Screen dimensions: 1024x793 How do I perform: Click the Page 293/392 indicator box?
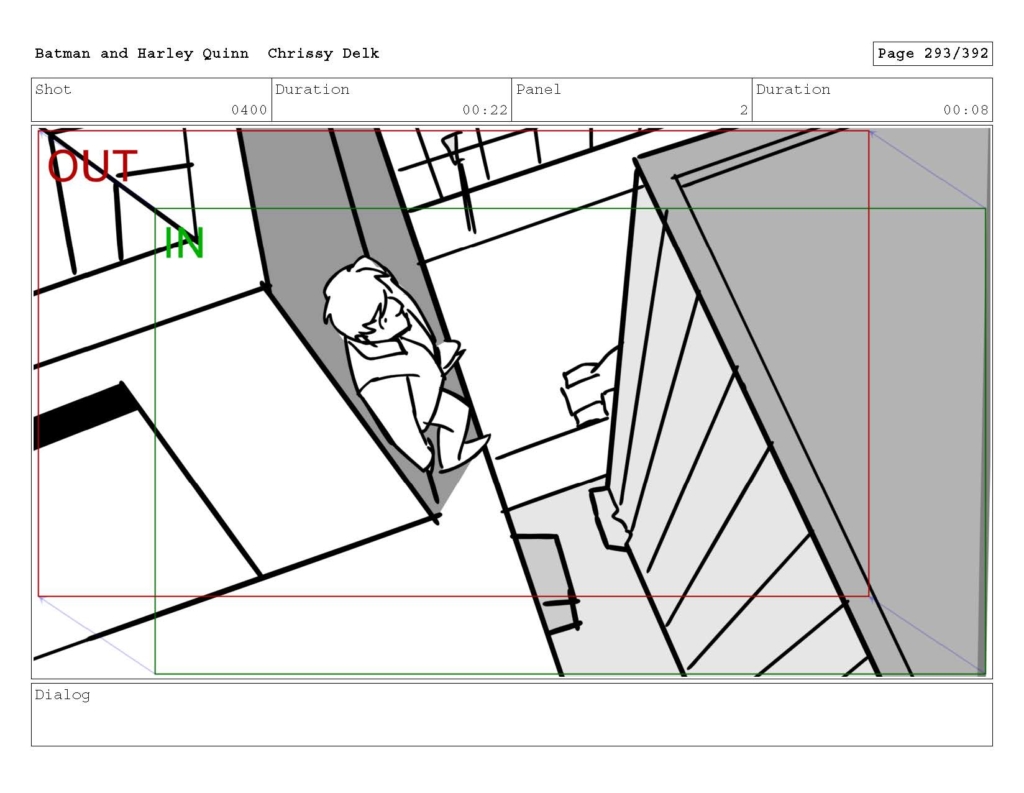[932, 54]
